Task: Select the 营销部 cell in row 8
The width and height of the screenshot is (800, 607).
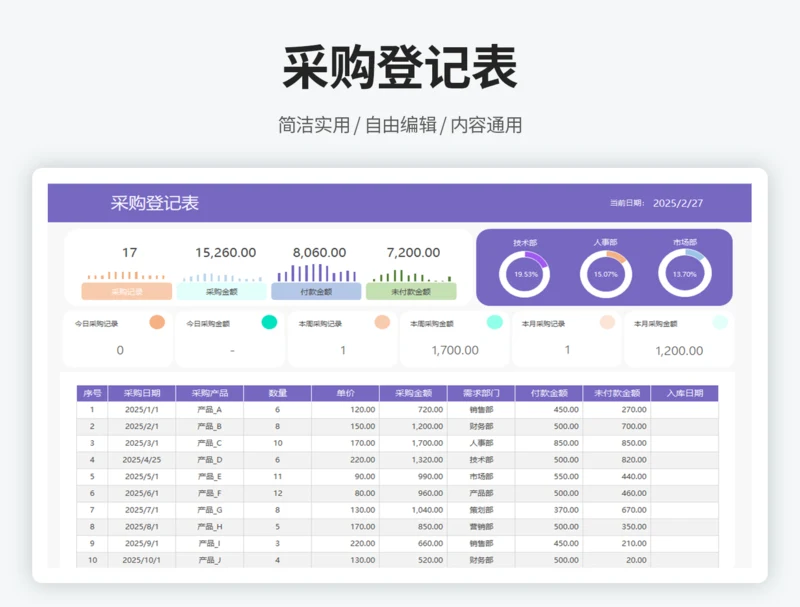Action: click(x=481, y=526)
